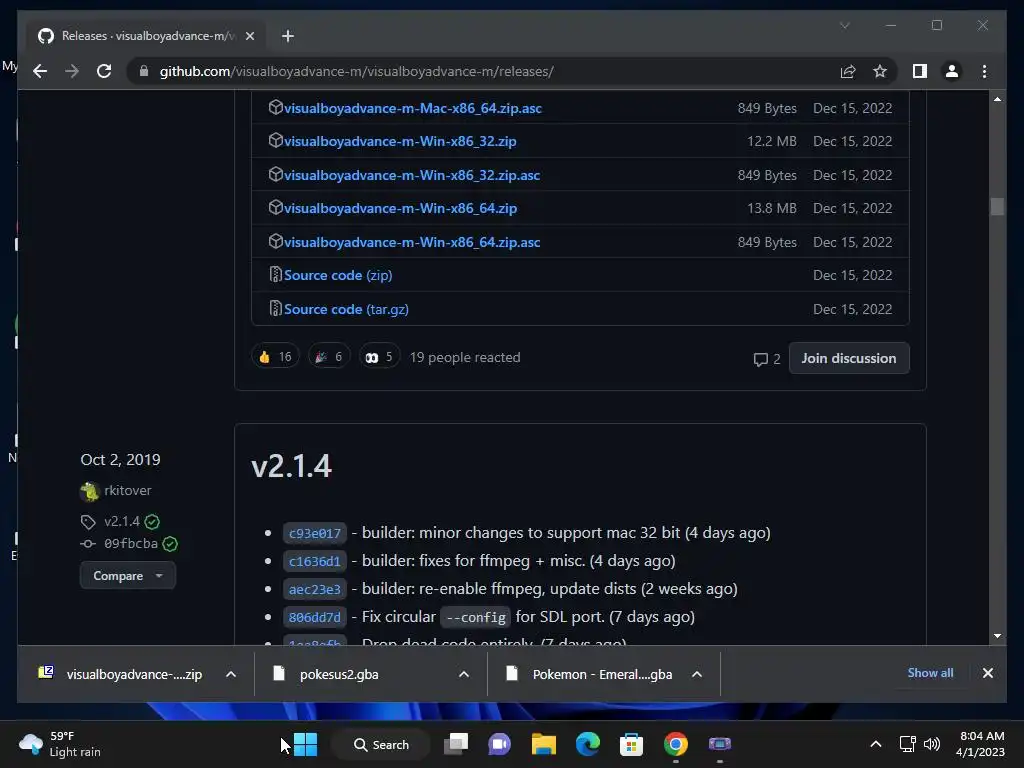Open Microsoft Edge from the taskbar
The height and width of the screenshot is (768, 1024).
pyautogui.click(x=587, y=744)
